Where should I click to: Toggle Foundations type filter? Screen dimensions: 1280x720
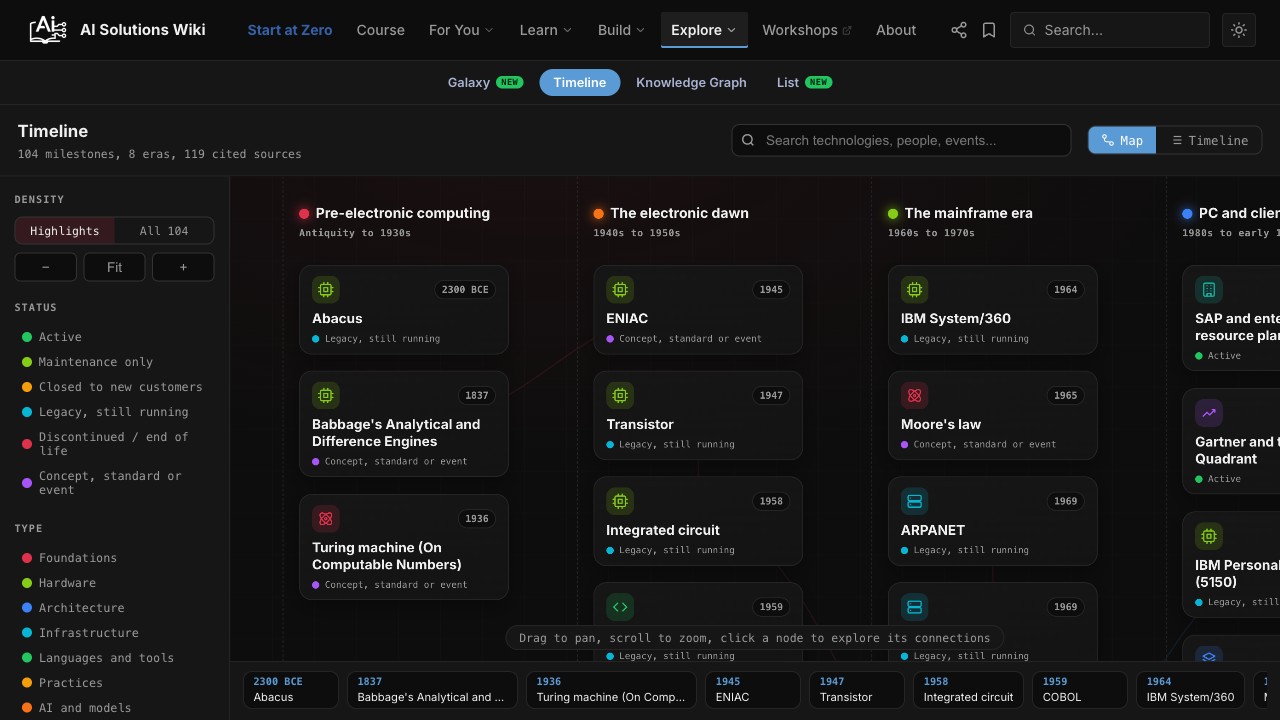69,558
